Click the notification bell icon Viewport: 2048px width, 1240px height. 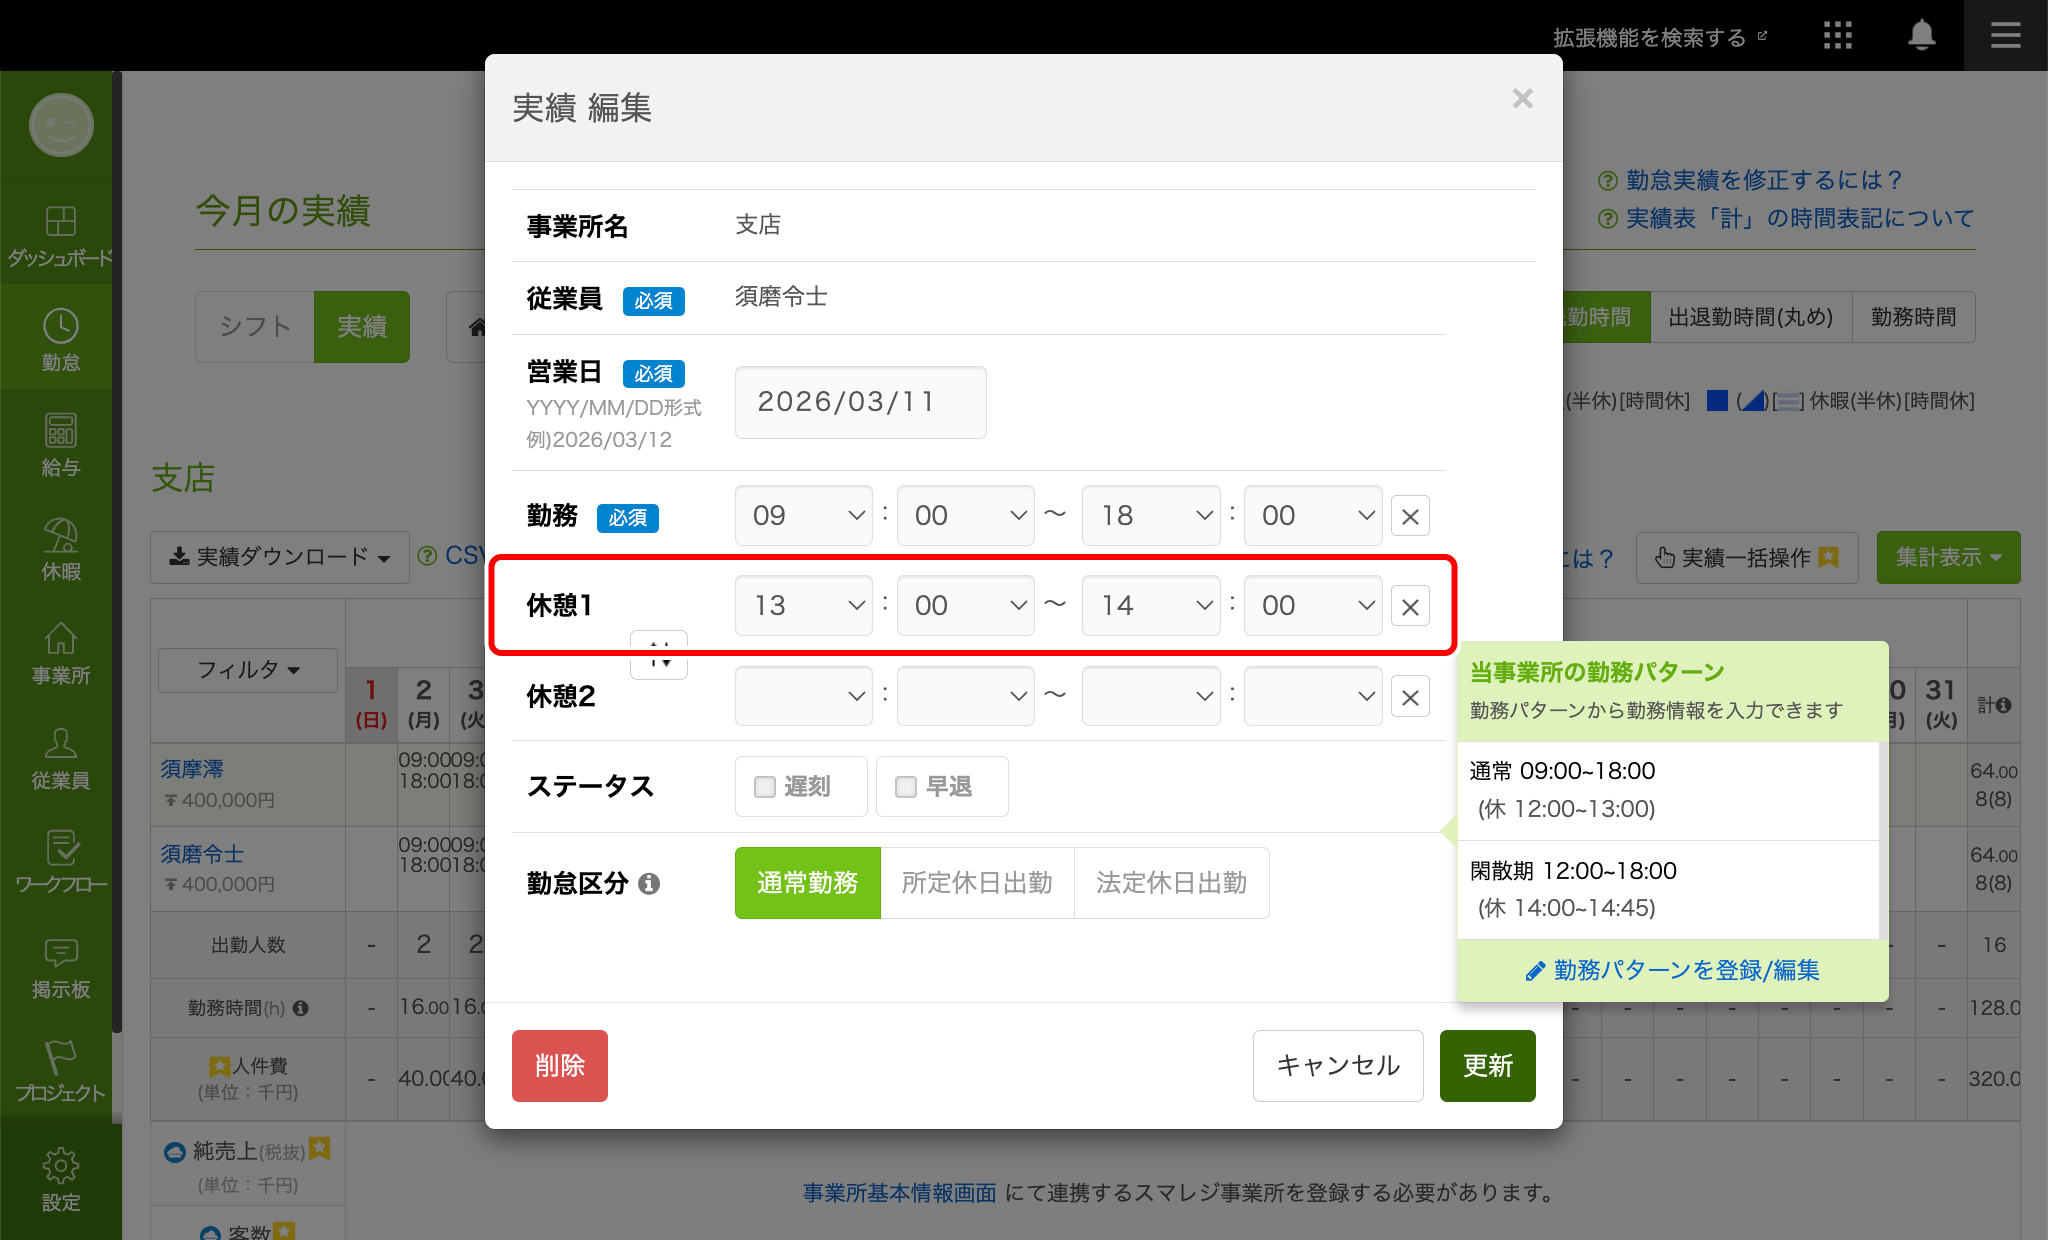1921,36
